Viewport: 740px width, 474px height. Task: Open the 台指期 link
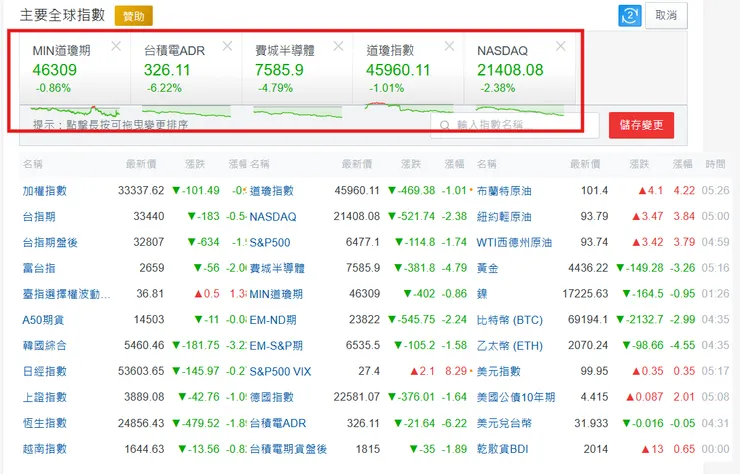(x=39, y=217)
